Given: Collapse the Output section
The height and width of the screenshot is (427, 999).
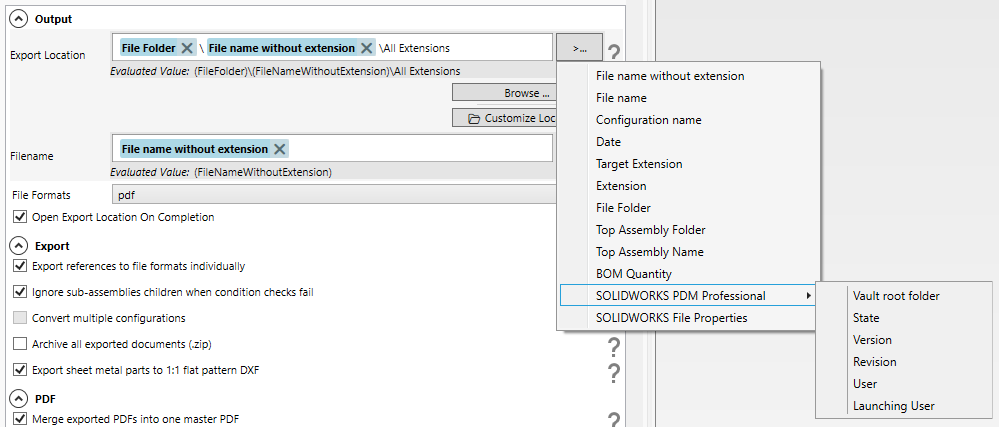Looking at the screenshot, I should (x=19, y=19).
